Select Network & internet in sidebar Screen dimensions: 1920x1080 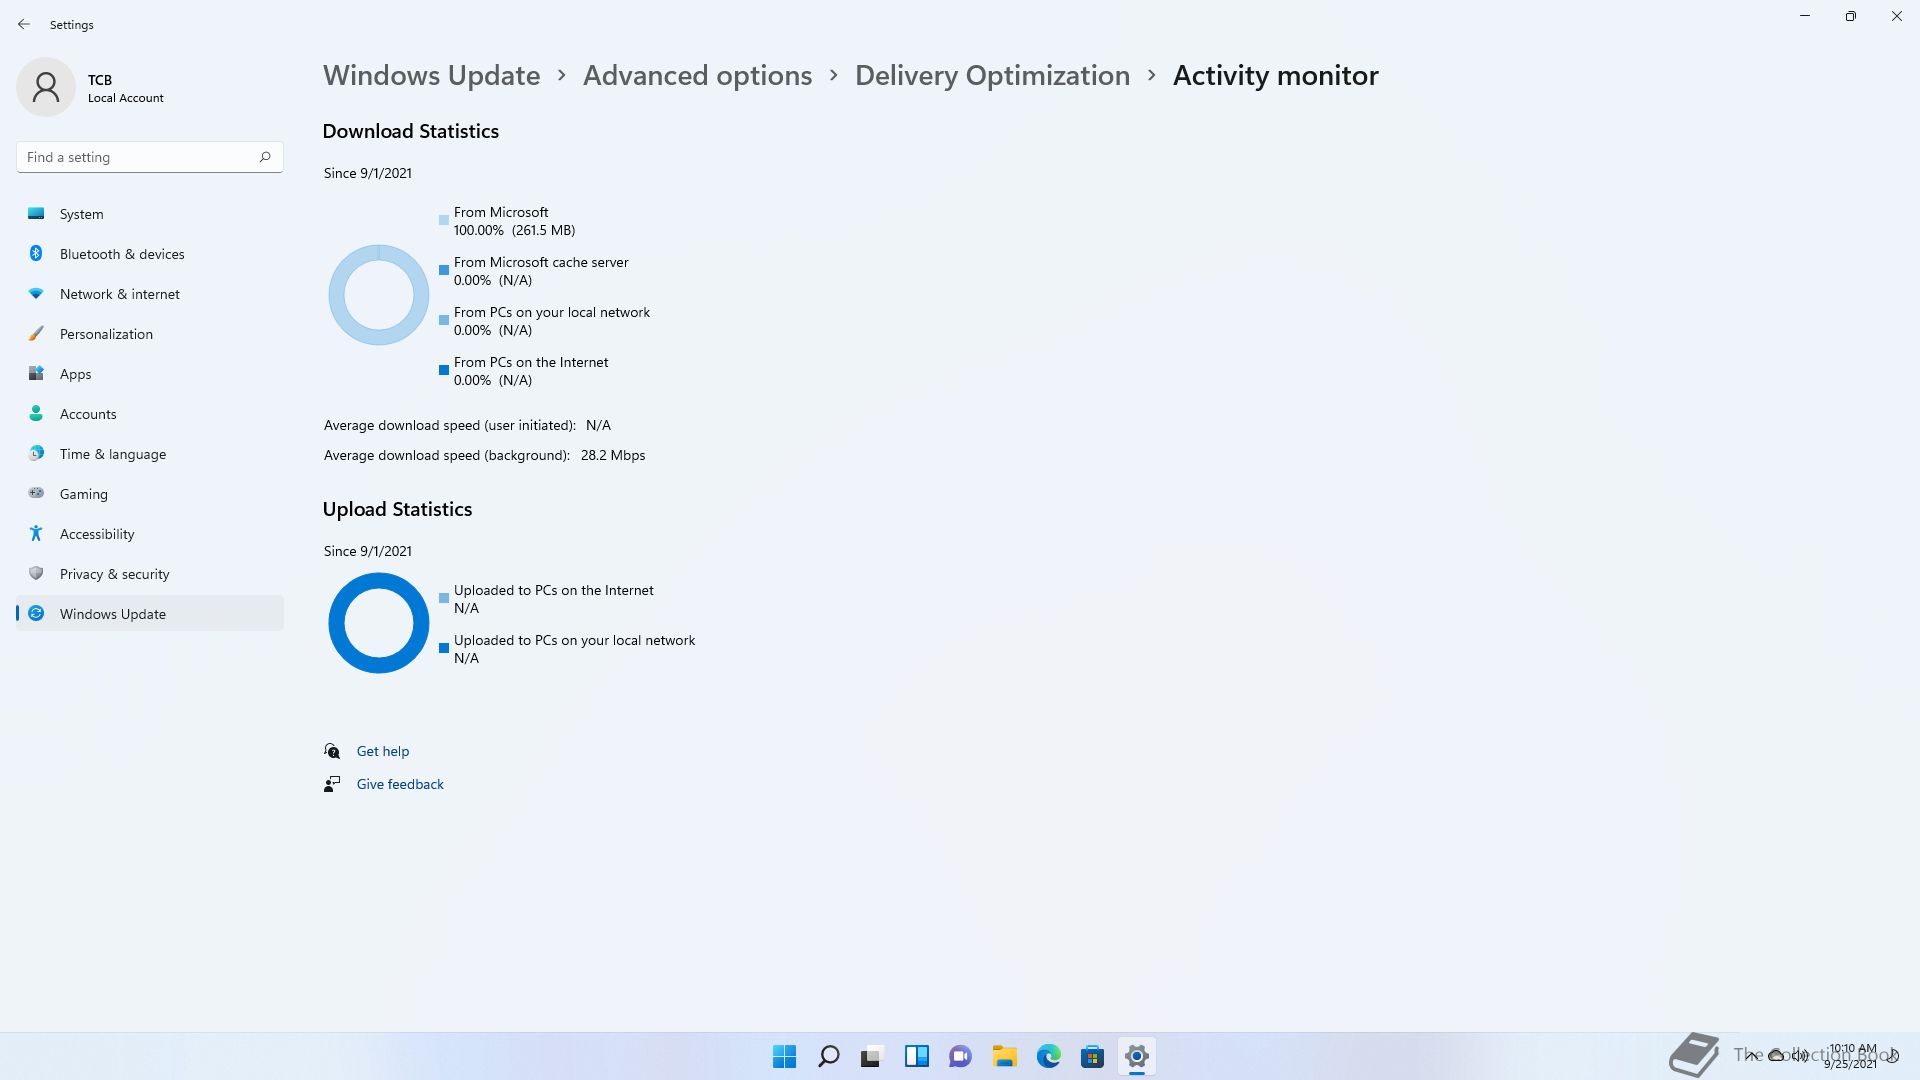pos(150,294)
